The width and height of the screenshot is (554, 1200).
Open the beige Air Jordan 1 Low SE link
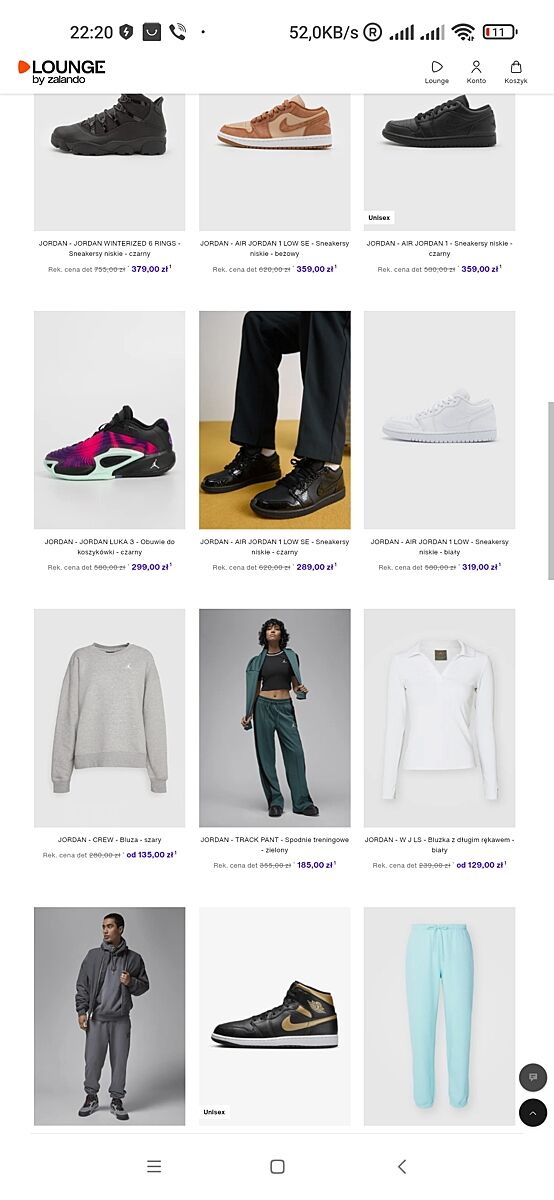(275, 249)
